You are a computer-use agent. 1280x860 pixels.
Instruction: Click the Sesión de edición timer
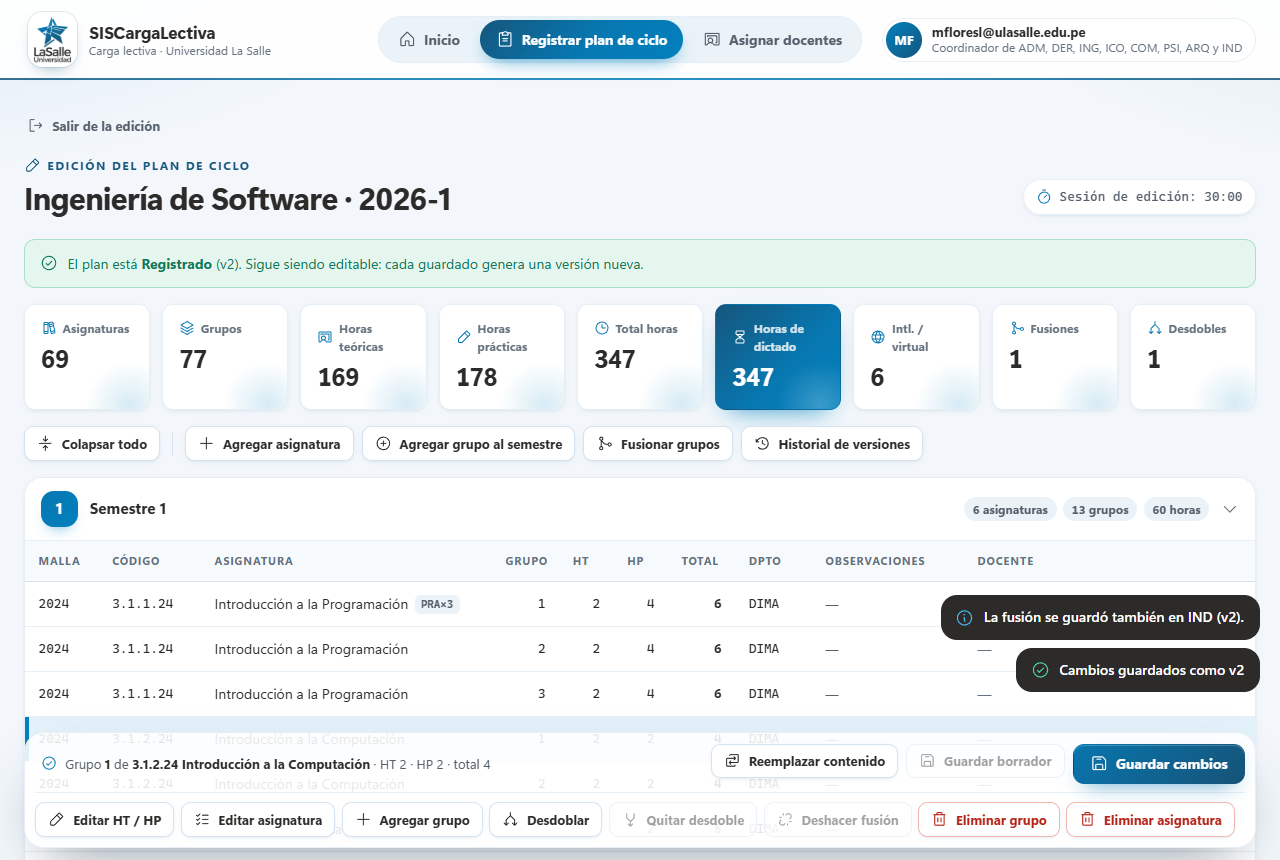[1139, 197]
